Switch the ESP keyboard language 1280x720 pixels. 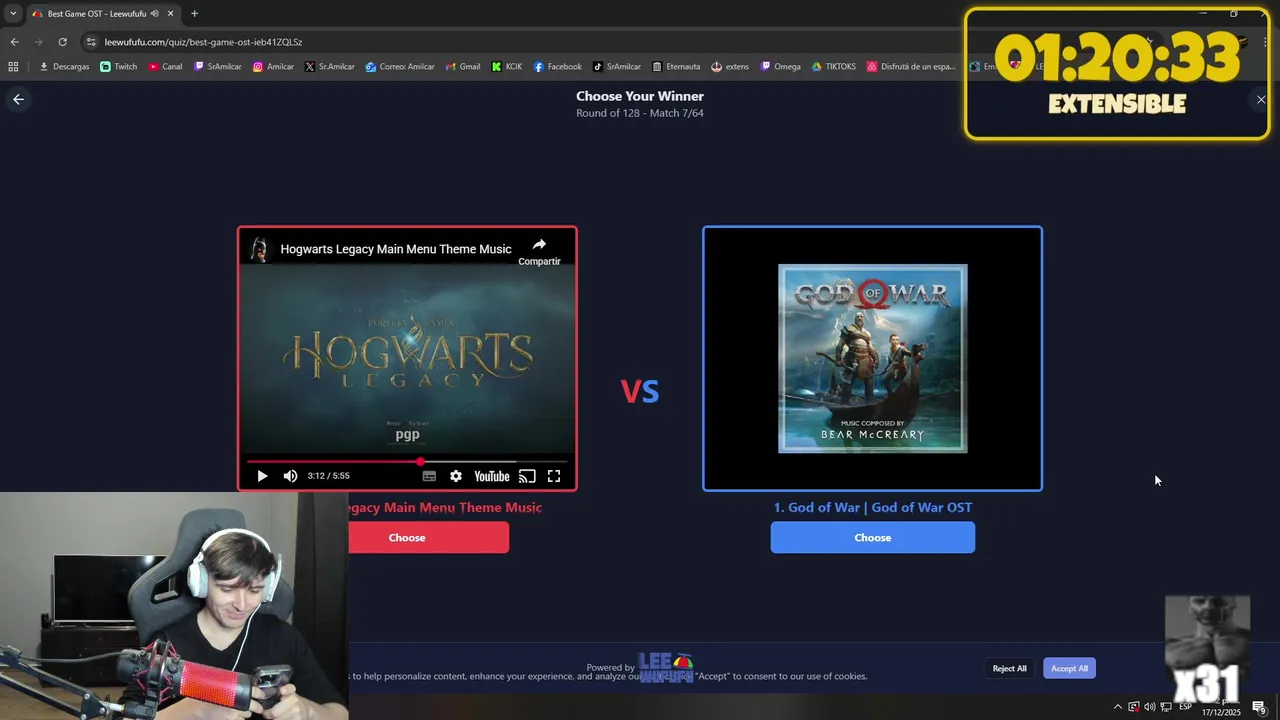coord(1185,707)
